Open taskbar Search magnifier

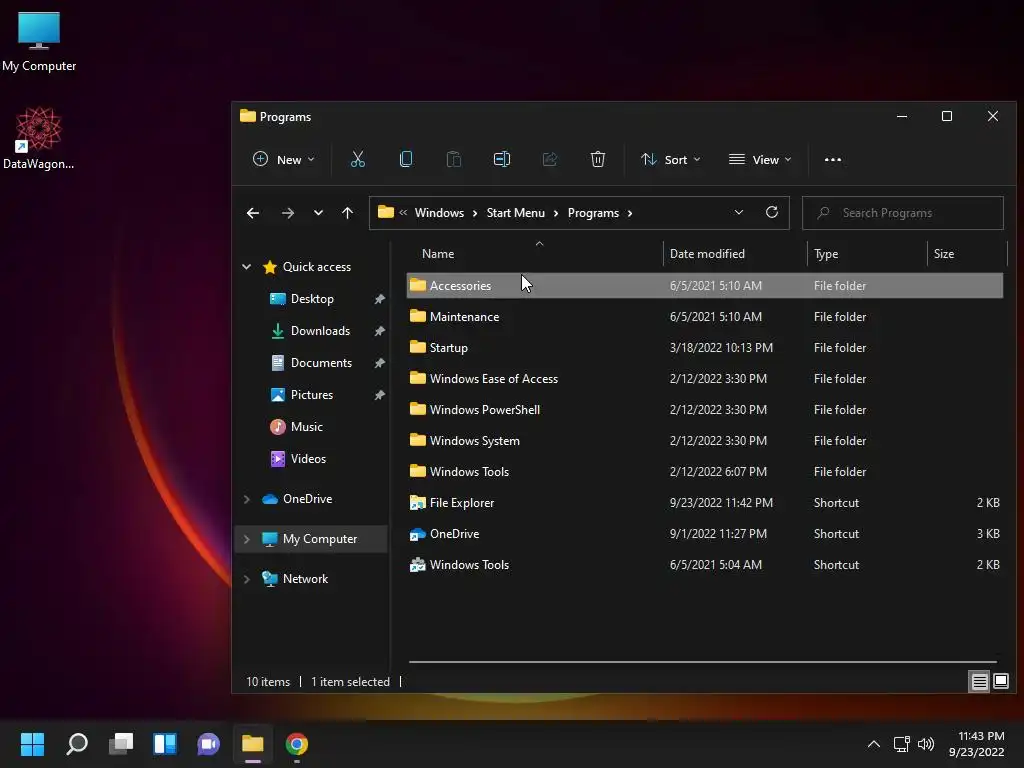[77, 744]
